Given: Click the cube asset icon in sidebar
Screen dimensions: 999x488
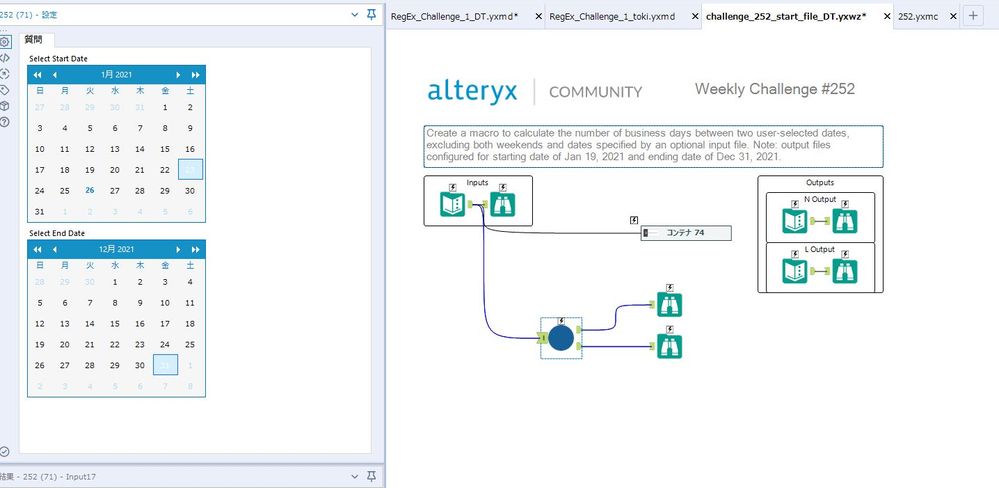Looking at the screenshot, I should coord(4,106).
